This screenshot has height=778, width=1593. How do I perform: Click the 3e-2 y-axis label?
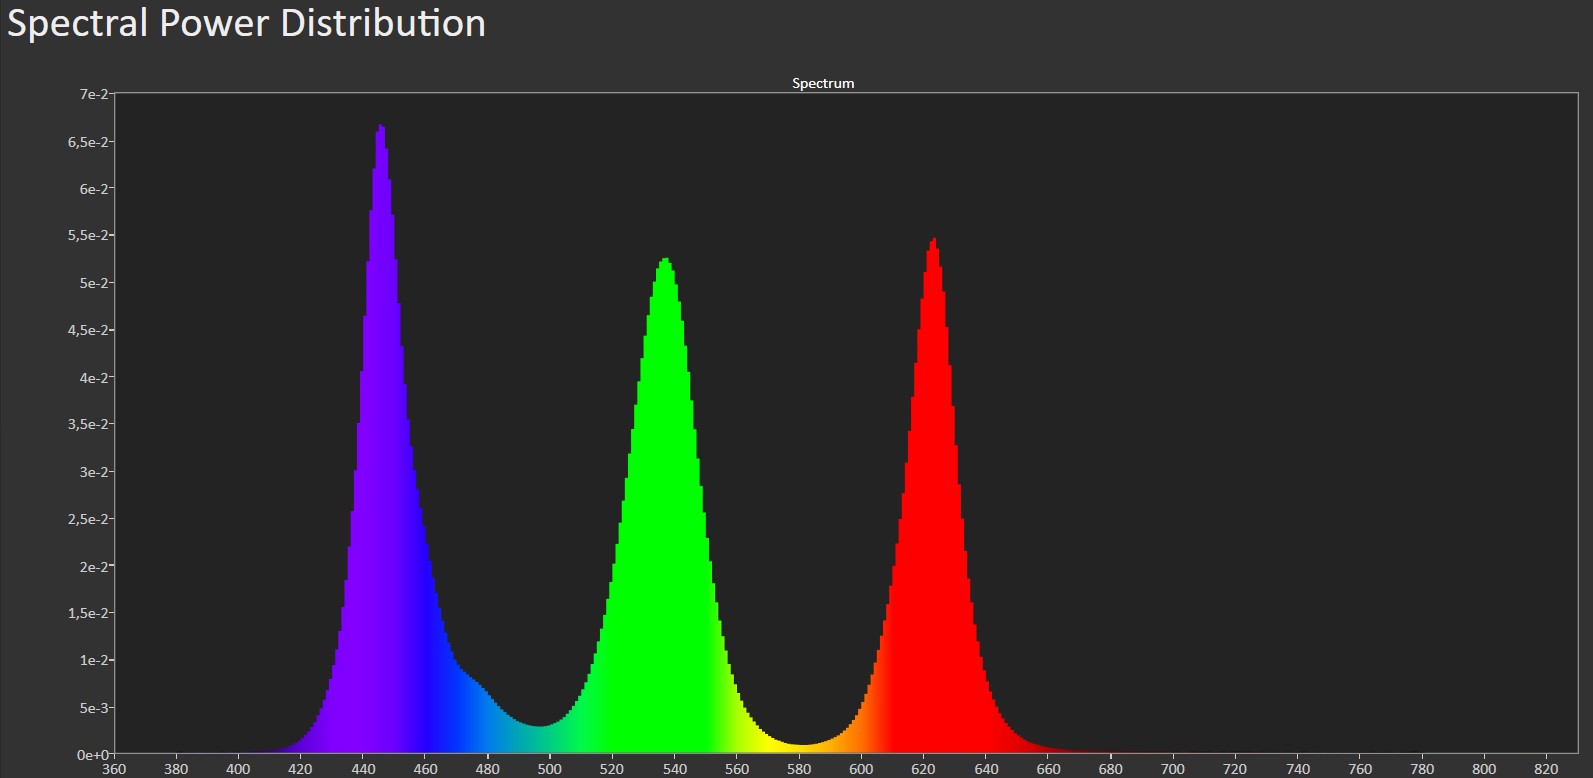pyautogui.click(x=93, y=472)
